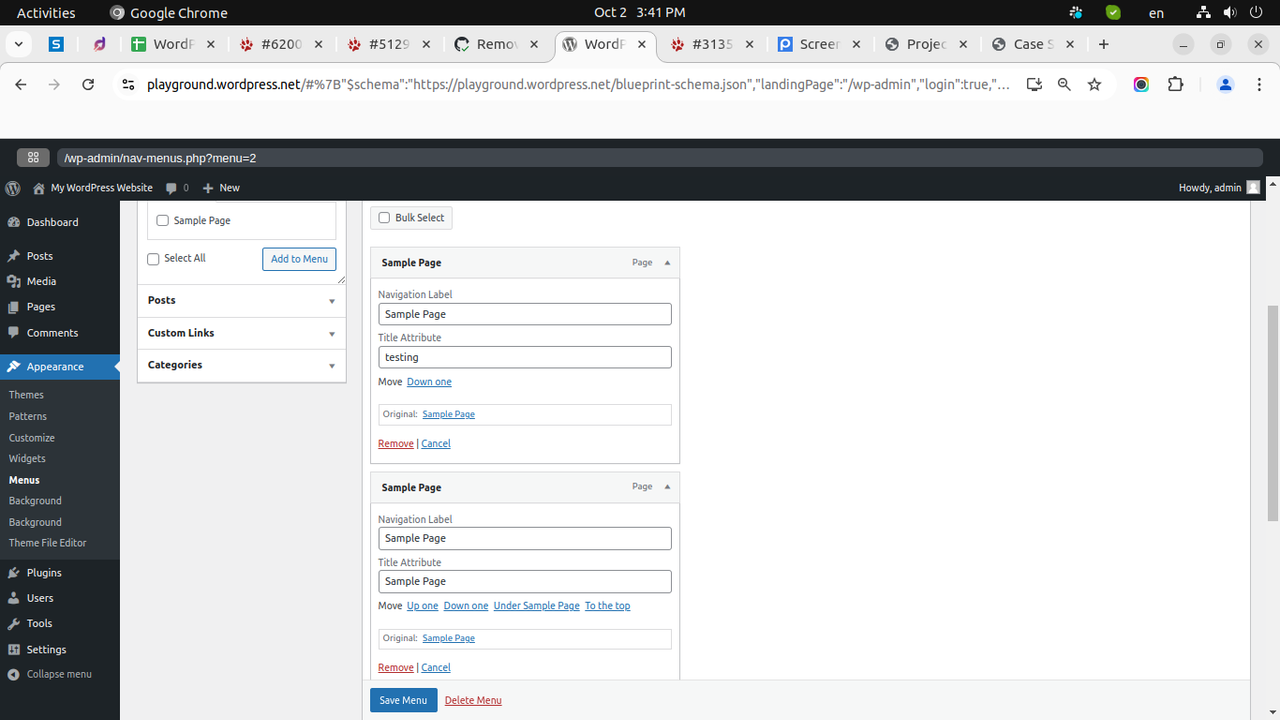Open the comments bubble in admin bar

click(x=177, y=188)
